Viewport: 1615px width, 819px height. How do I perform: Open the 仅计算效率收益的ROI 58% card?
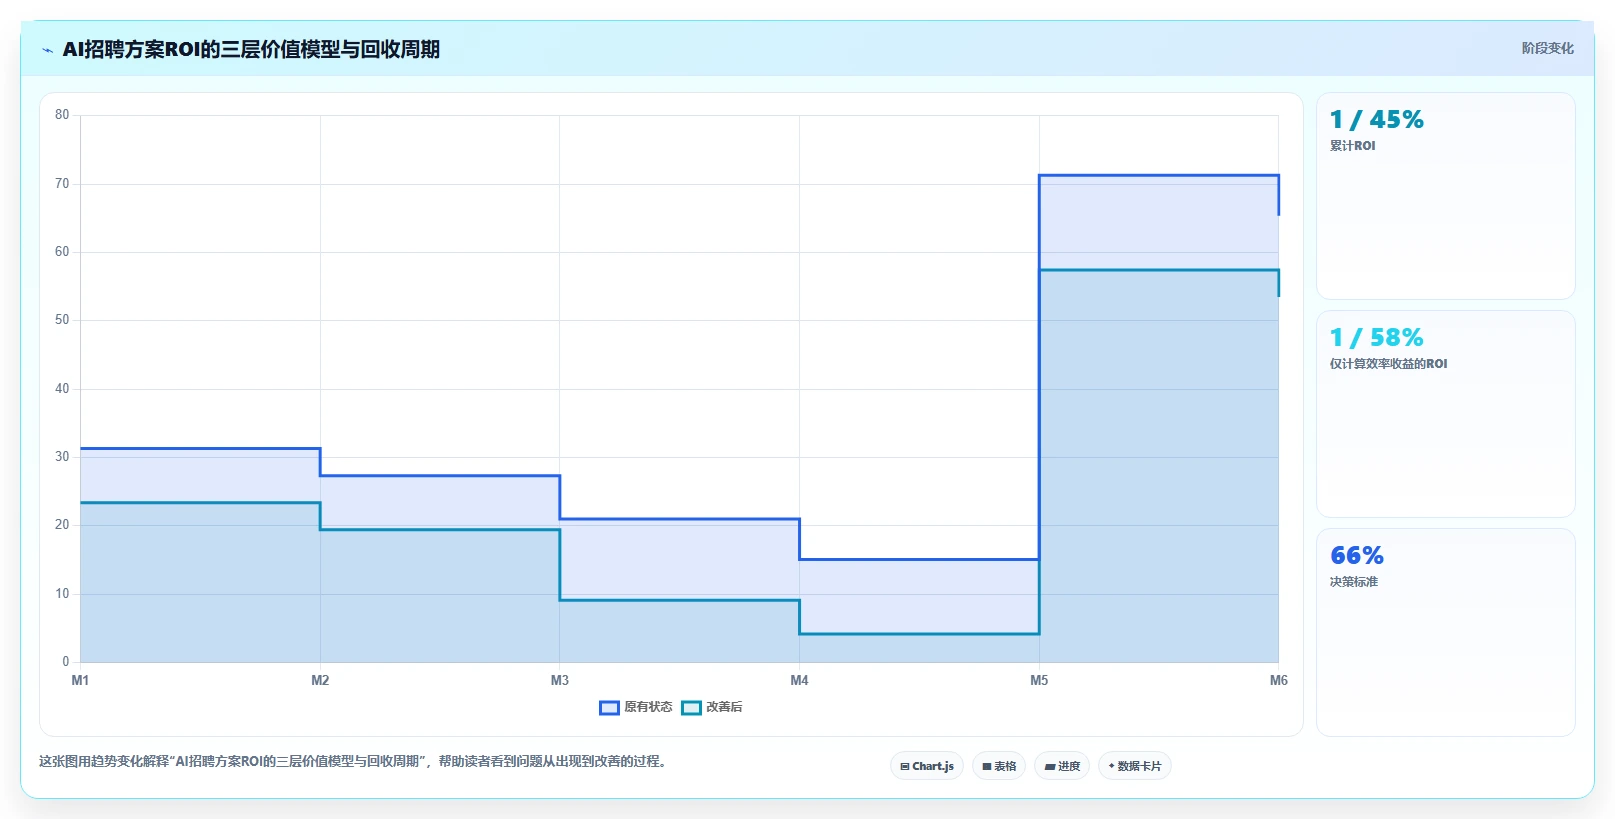(1445, 414)
